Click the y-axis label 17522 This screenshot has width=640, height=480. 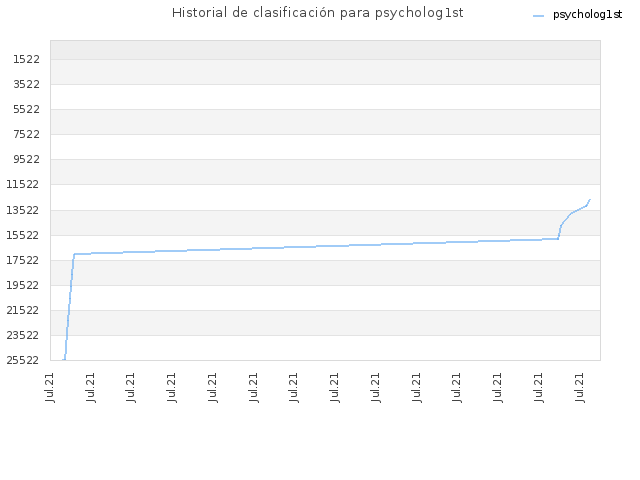pos(23,260)
